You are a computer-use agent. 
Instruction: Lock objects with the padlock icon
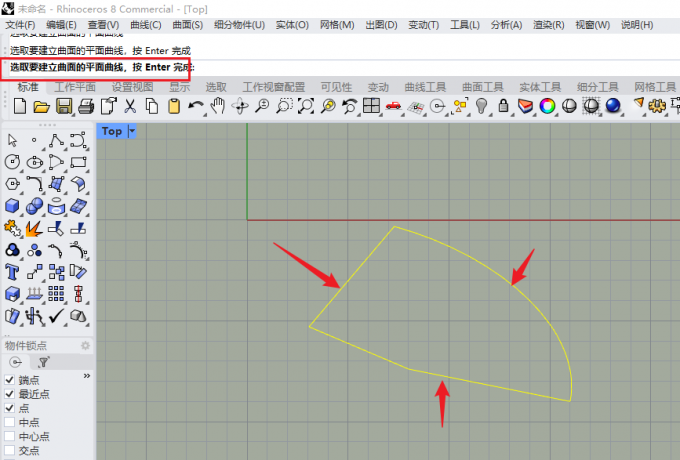coord(503,106)
